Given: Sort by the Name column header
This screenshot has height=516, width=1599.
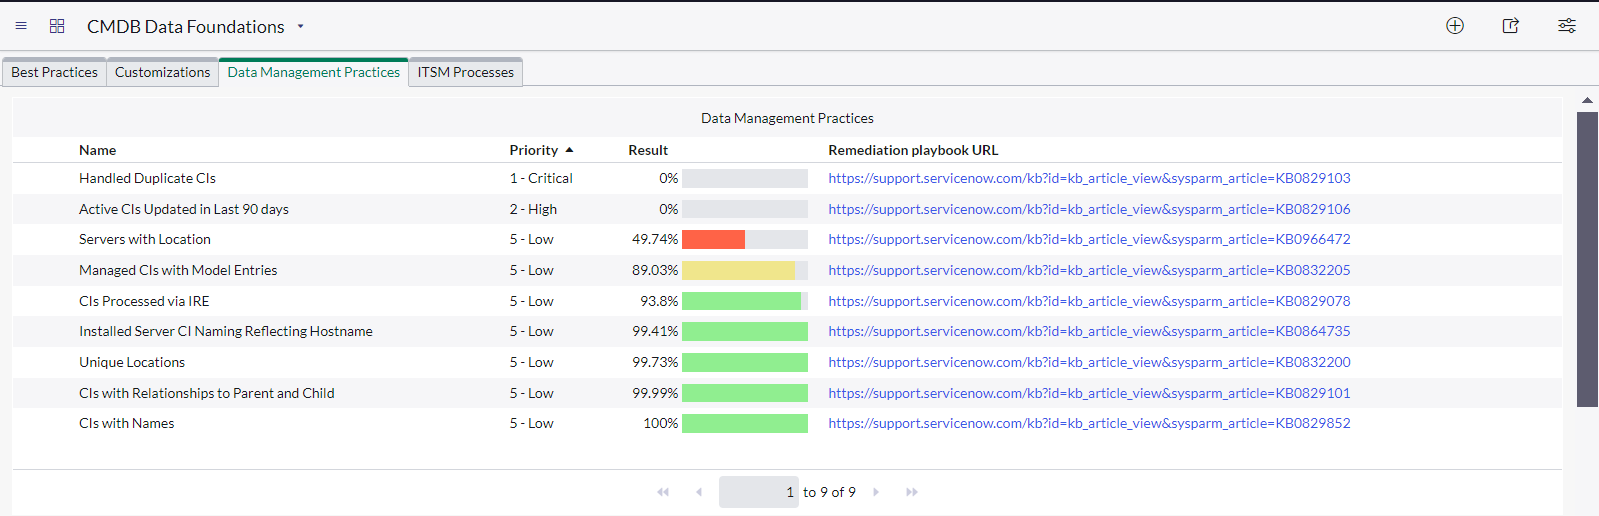Looking at the screenshot, I should (x=98, y=150).
